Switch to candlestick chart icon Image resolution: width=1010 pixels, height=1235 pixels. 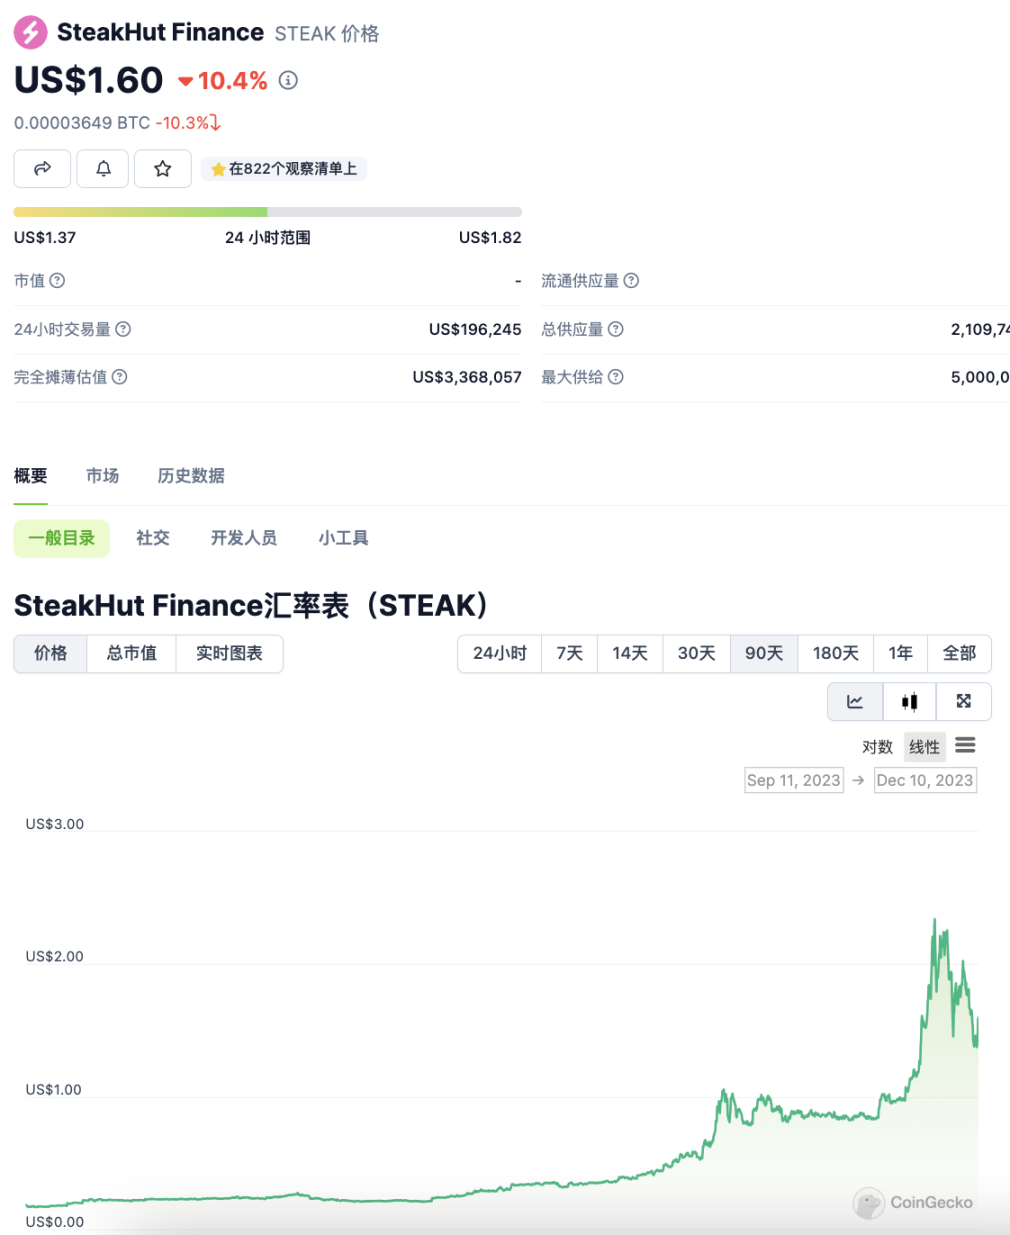[x=909, y=702]
